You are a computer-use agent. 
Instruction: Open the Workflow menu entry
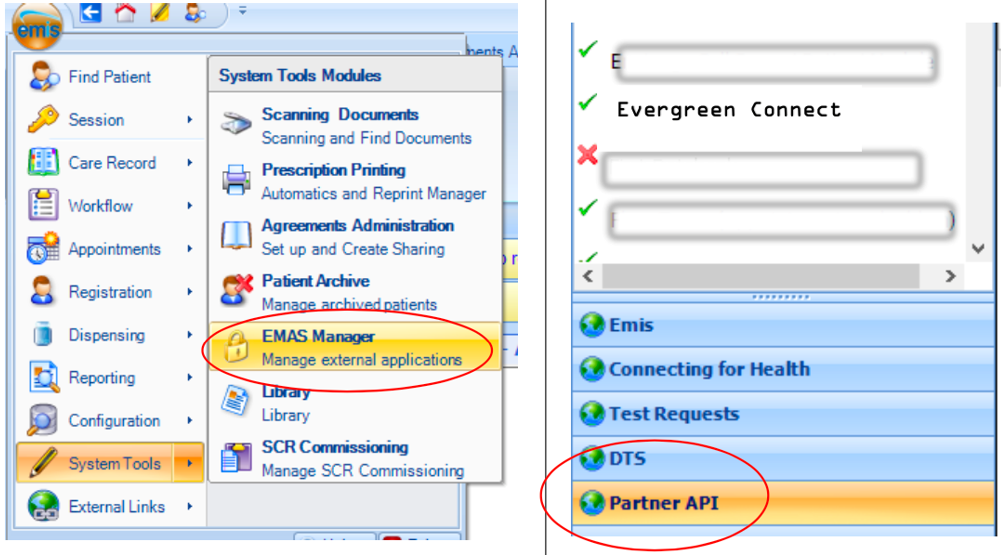click(x=110, y=205)
